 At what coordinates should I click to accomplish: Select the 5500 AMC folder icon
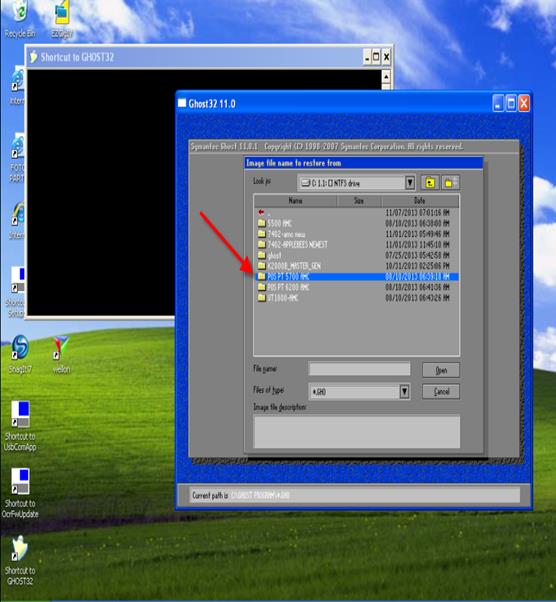point(262,223)
